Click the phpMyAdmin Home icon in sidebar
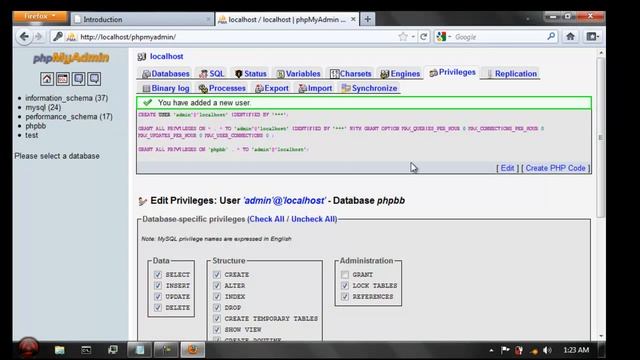 pyautogui.click(x=47, y=79)
